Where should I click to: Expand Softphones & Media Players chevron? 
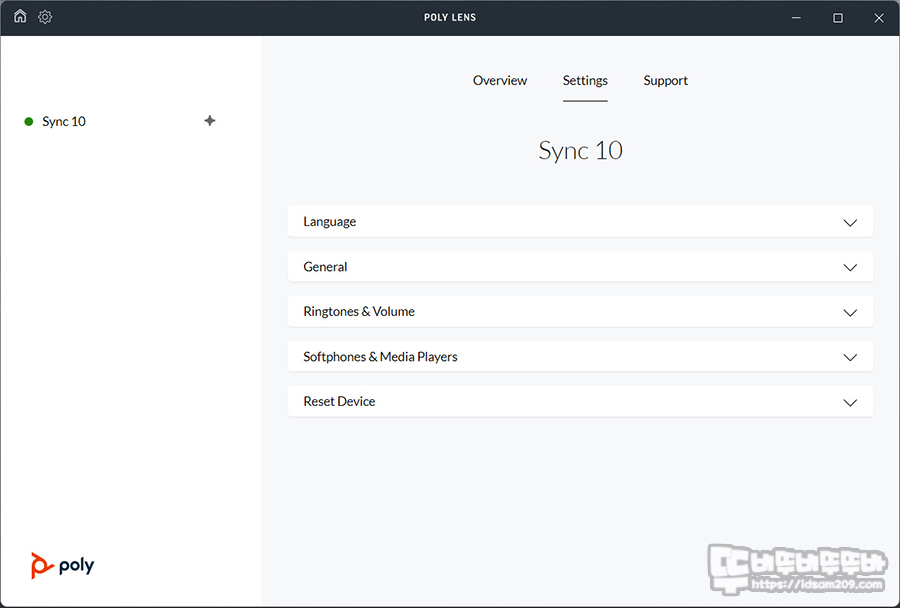[x=850, y=358]
